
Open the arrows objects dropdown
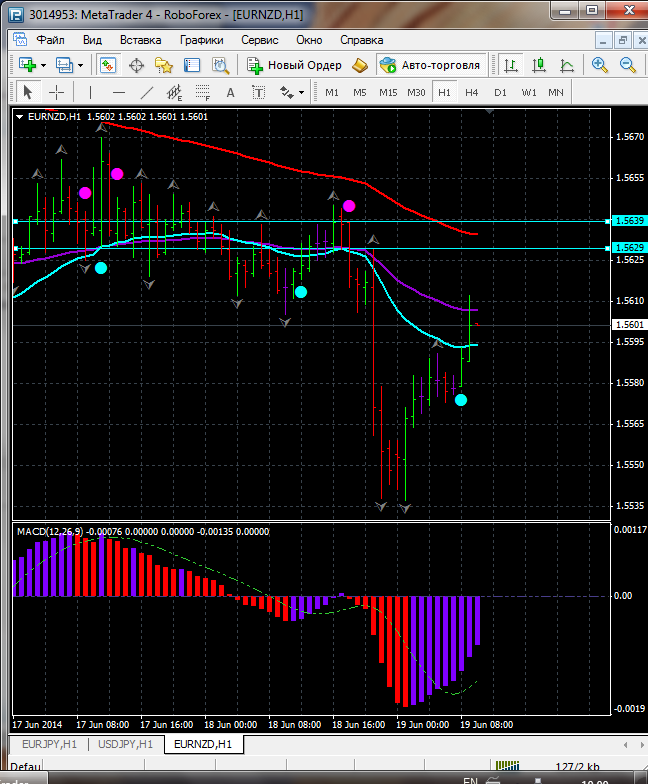pyautogui.click(x=293, y=92)
